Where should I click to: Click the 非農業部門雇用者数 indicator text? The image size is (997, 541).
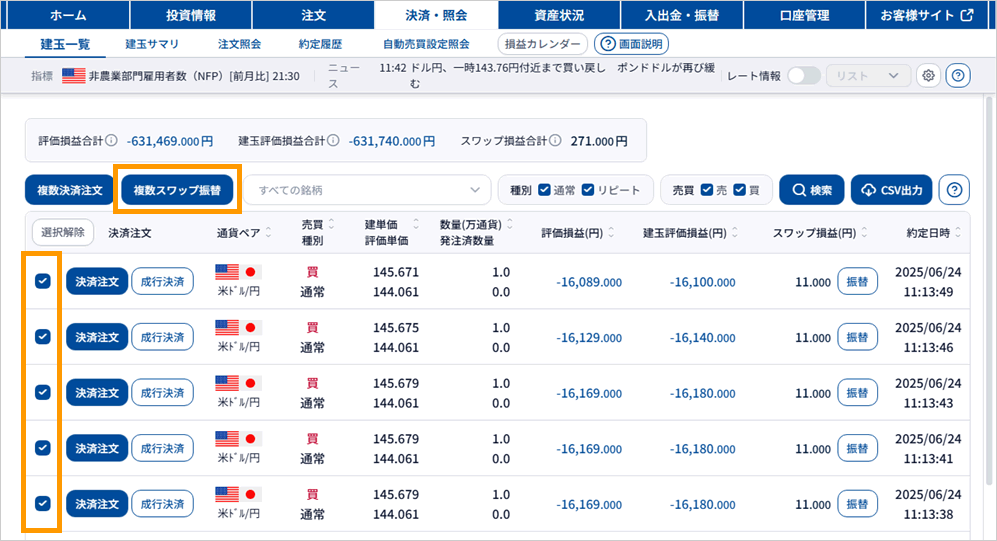click(194, 76)
